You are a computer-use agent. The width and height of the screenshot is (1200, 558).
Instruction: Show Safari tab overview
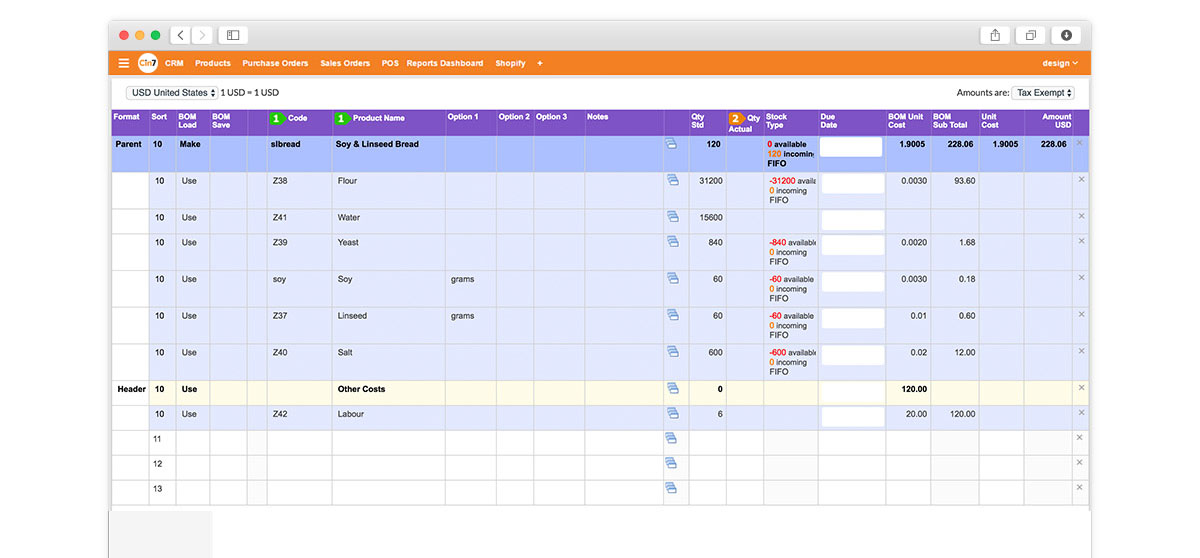point(1030,35)
